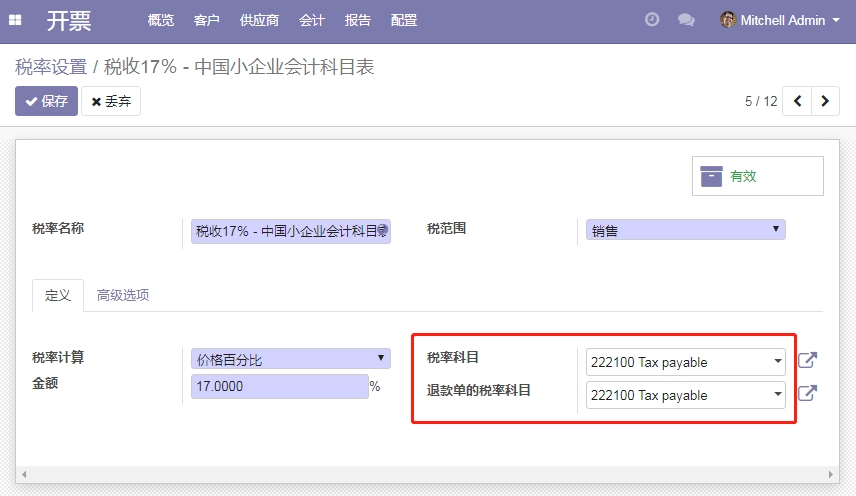Expand the 税率科目 222100 Tax payable dropdown
The width and height of the screenshot is (856, 496).
(686, 362)
